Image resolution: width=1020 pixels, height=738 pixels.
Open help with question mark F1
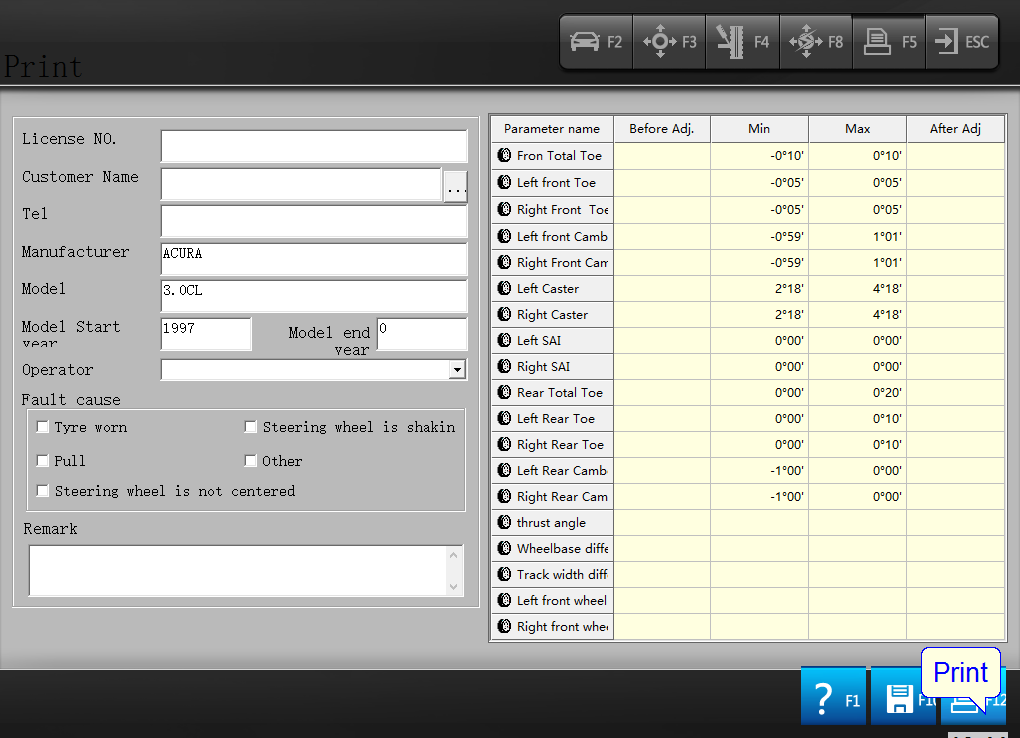pyautogui.click(x=833, y=698)
